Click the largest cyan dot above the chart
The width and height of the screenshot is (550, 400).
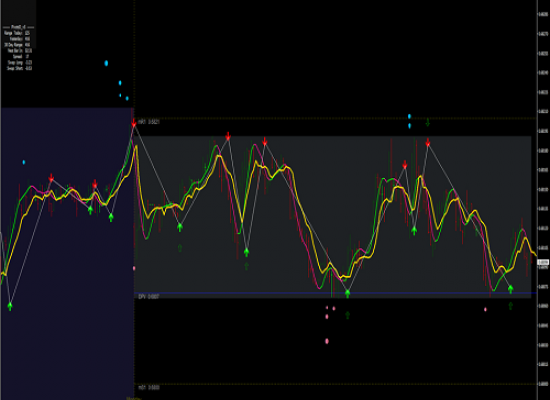(106, 63)
